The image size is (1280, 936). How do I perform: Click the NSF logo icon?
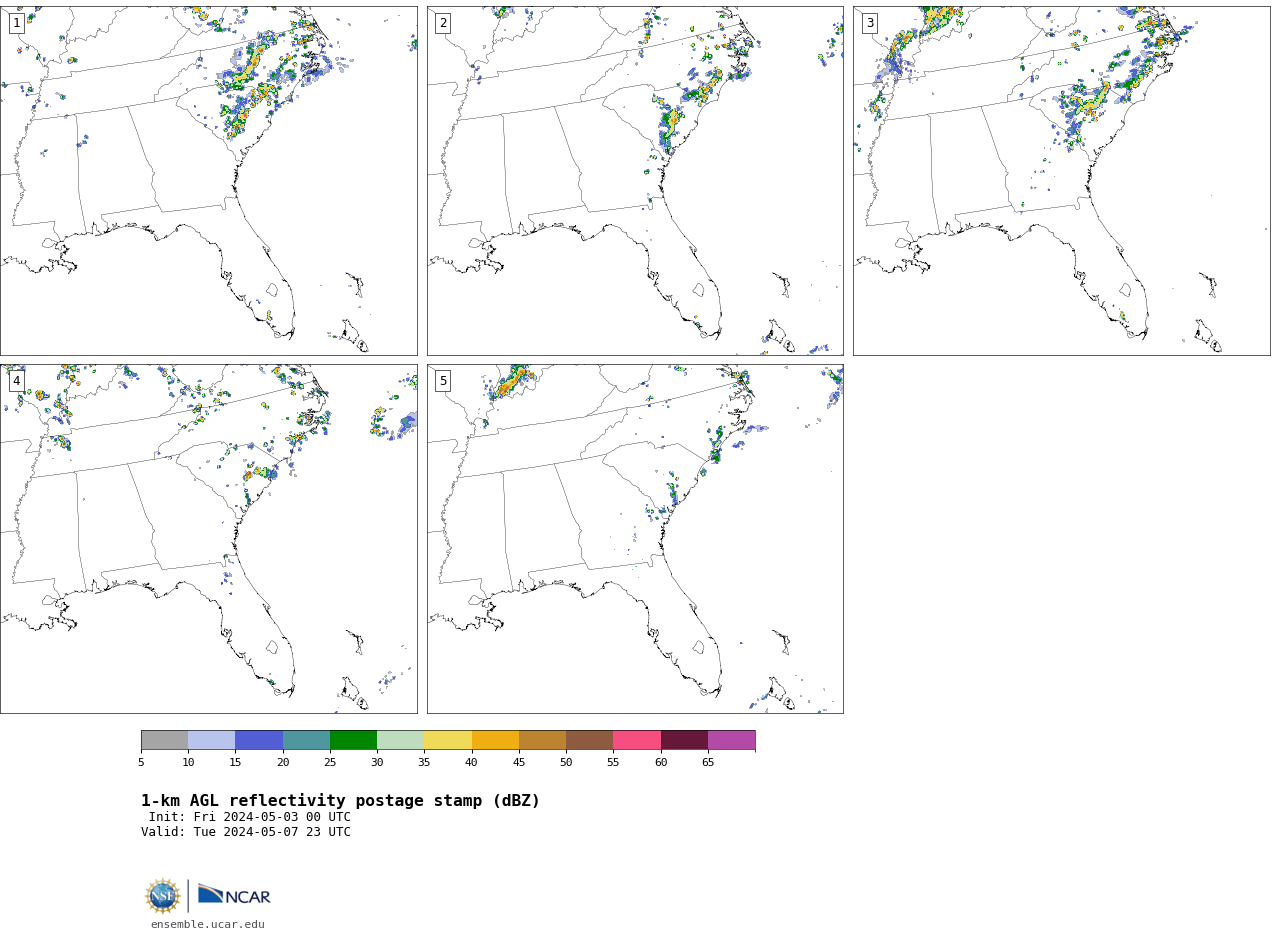click(x=163, y=896)
